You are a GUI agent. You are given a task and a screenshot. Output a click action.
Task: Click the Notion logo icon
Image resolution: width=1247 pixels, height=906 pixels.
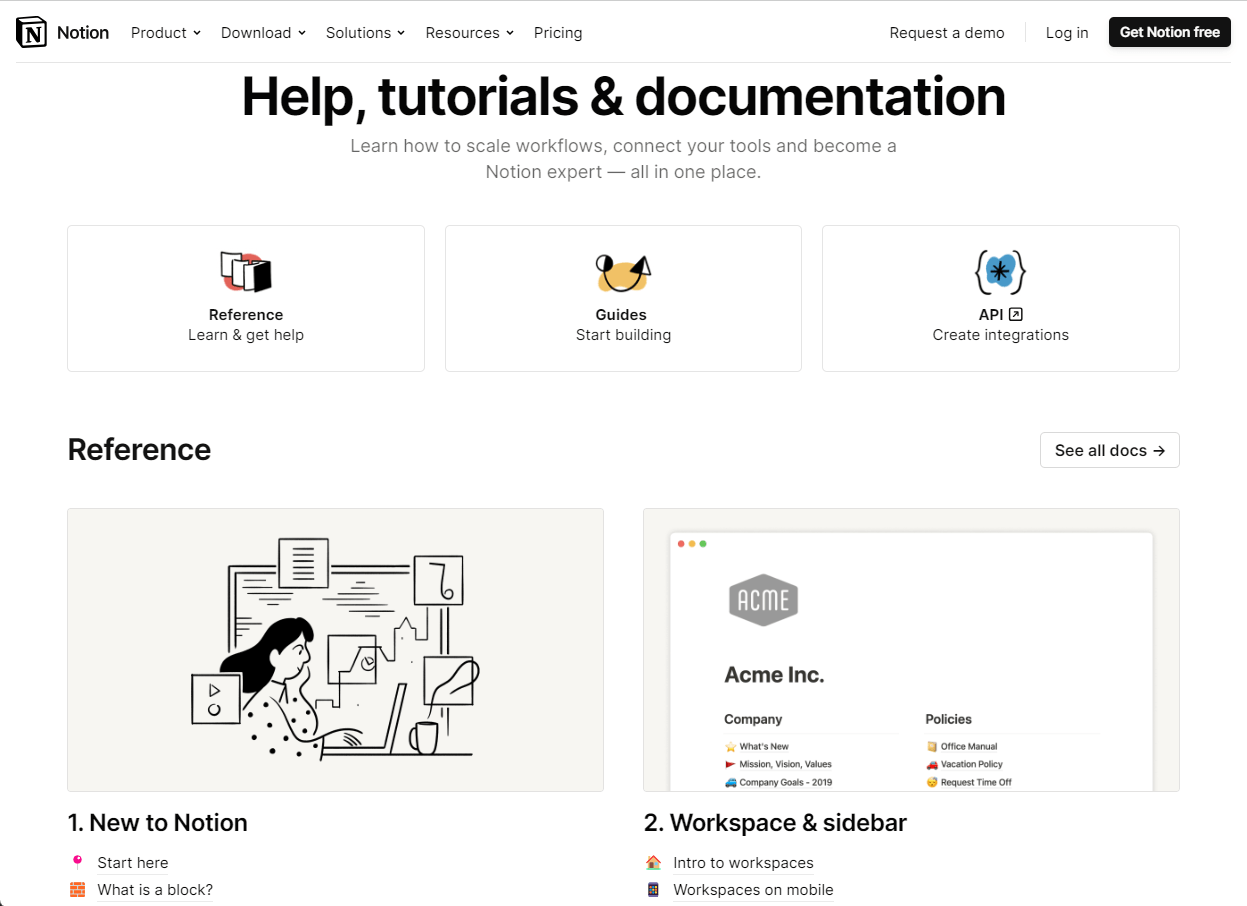31,32
